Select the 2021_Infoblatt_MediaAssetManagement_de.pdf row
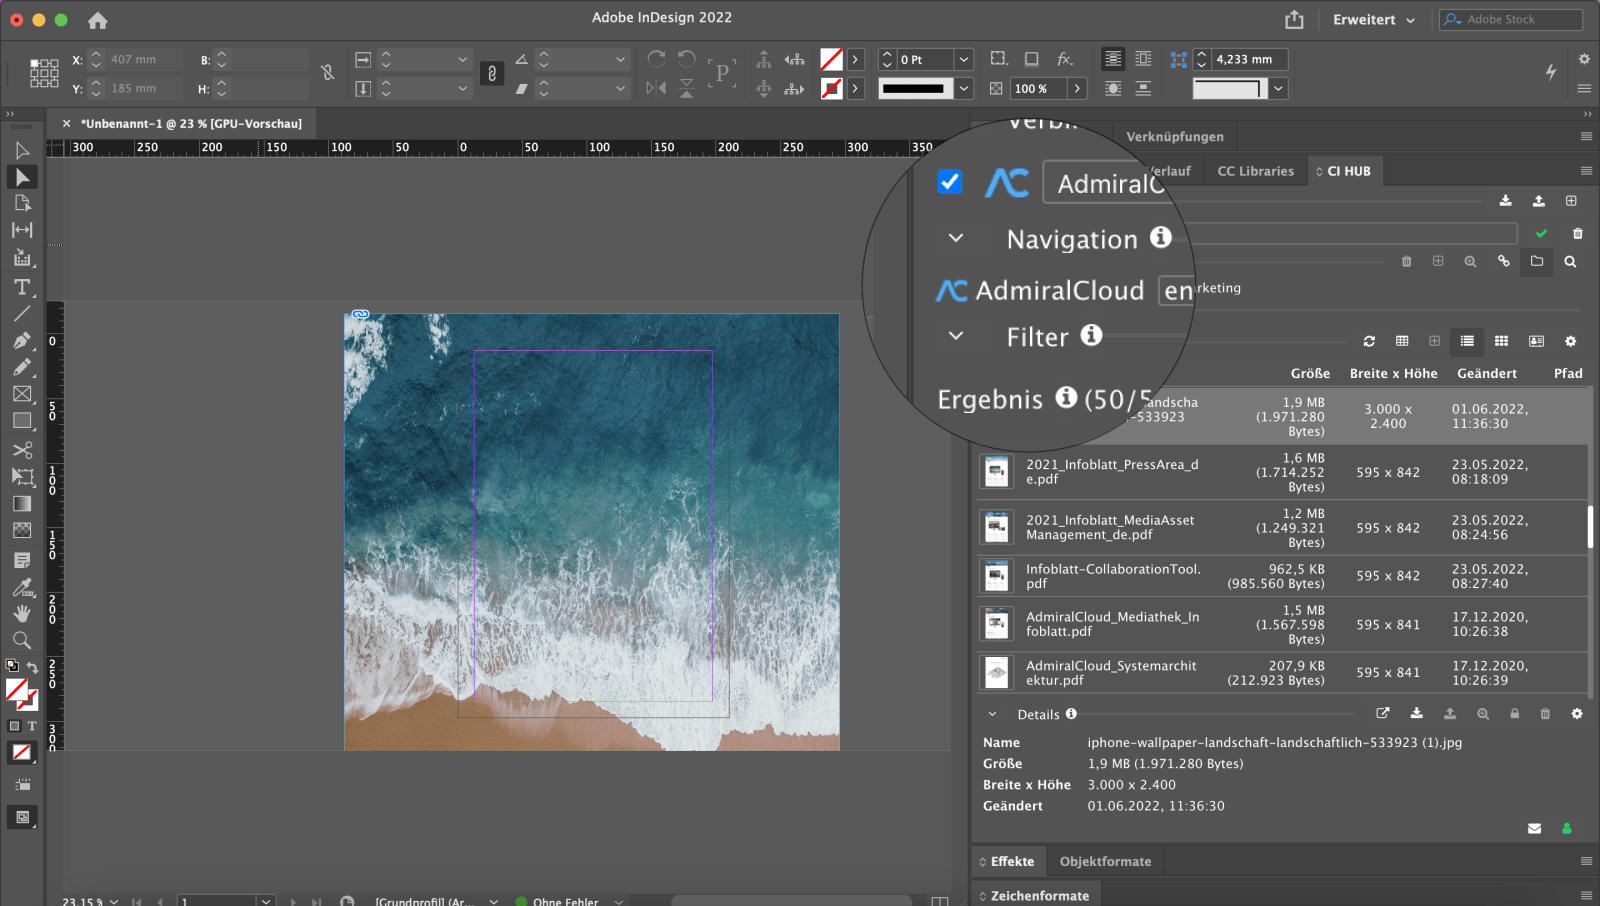The image size is (1600, 906). [x=1110, y=528]
